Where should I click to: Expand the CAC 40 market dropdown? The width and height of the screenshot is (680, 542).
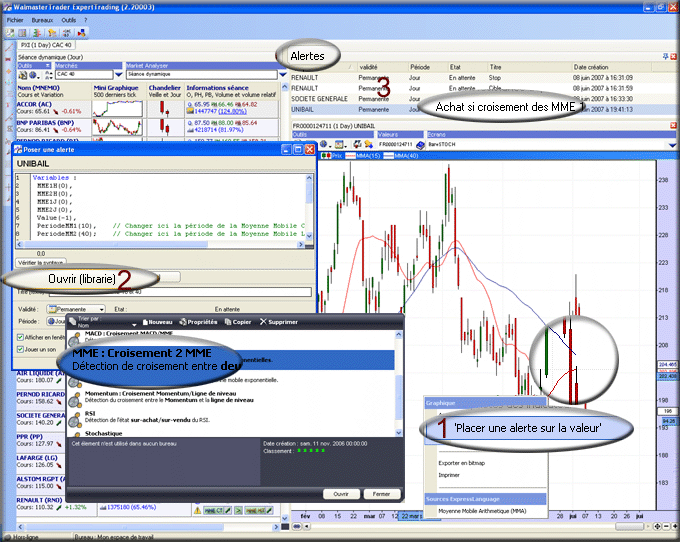(x=119, y=75)
